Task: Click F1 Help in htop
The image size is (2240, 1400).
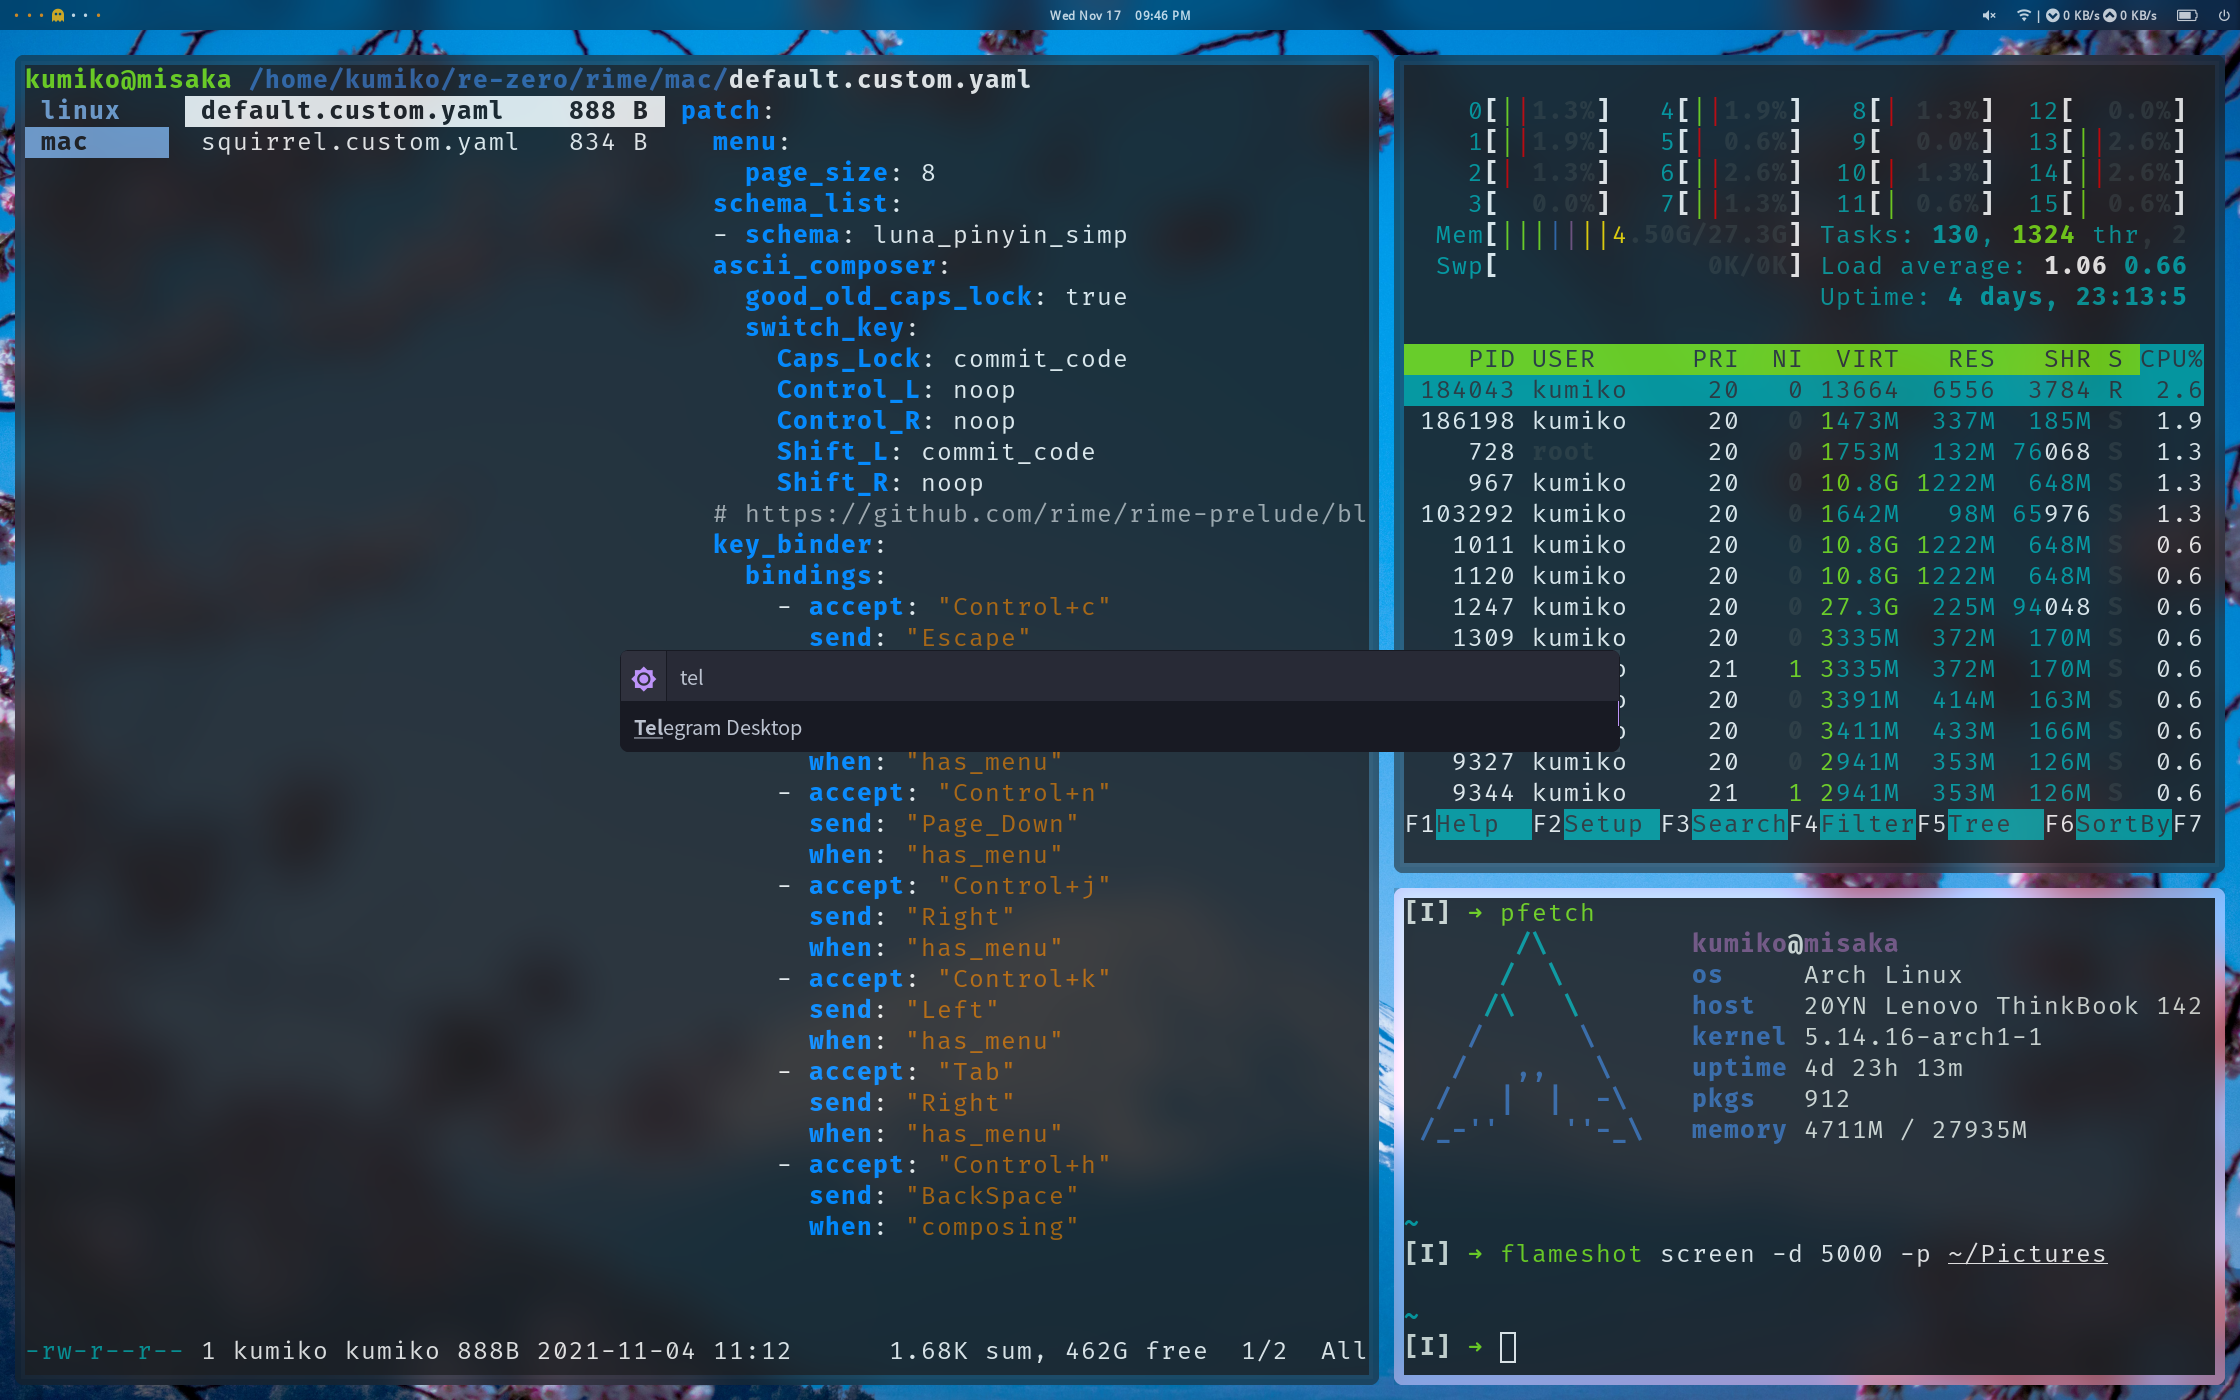Action: [1468, 824]
